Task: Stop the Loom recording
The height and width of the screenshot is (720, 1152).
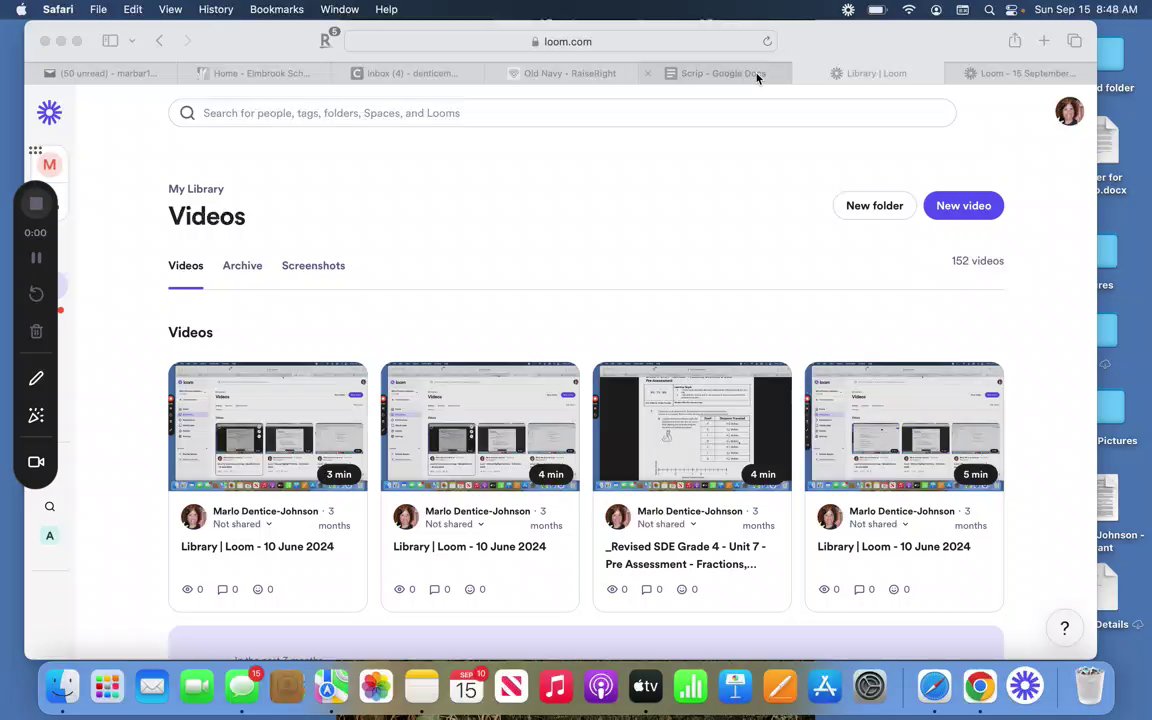Action: (x=36, y=204)
